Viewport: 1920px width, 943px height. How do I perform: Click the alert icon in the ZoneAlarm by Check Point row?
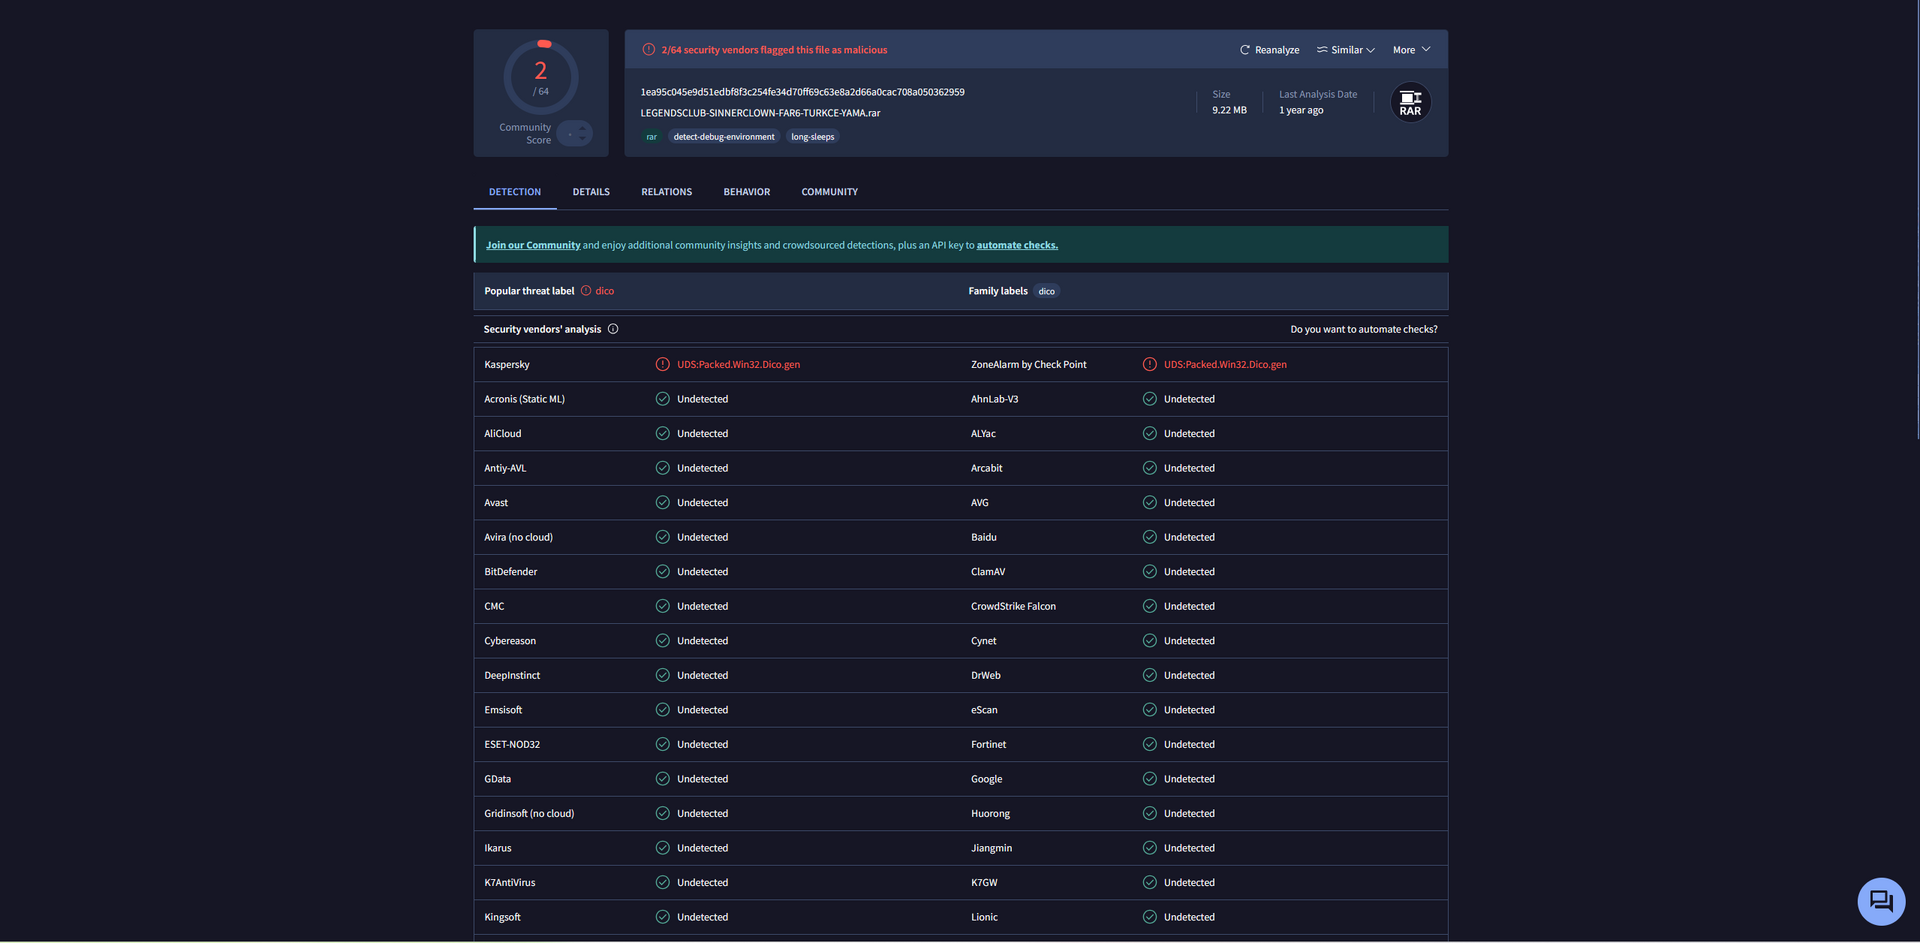(x=1150, y=365)
